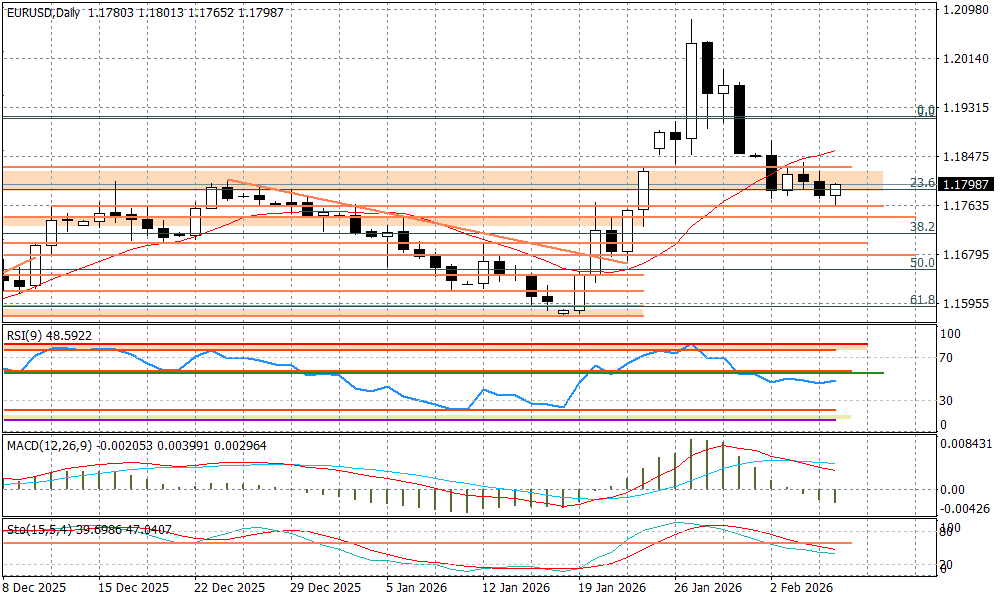The width and height of the screenshot is (1000, 600).
Task: Select the 1.16795 price axis label
Action: point(965,255)
